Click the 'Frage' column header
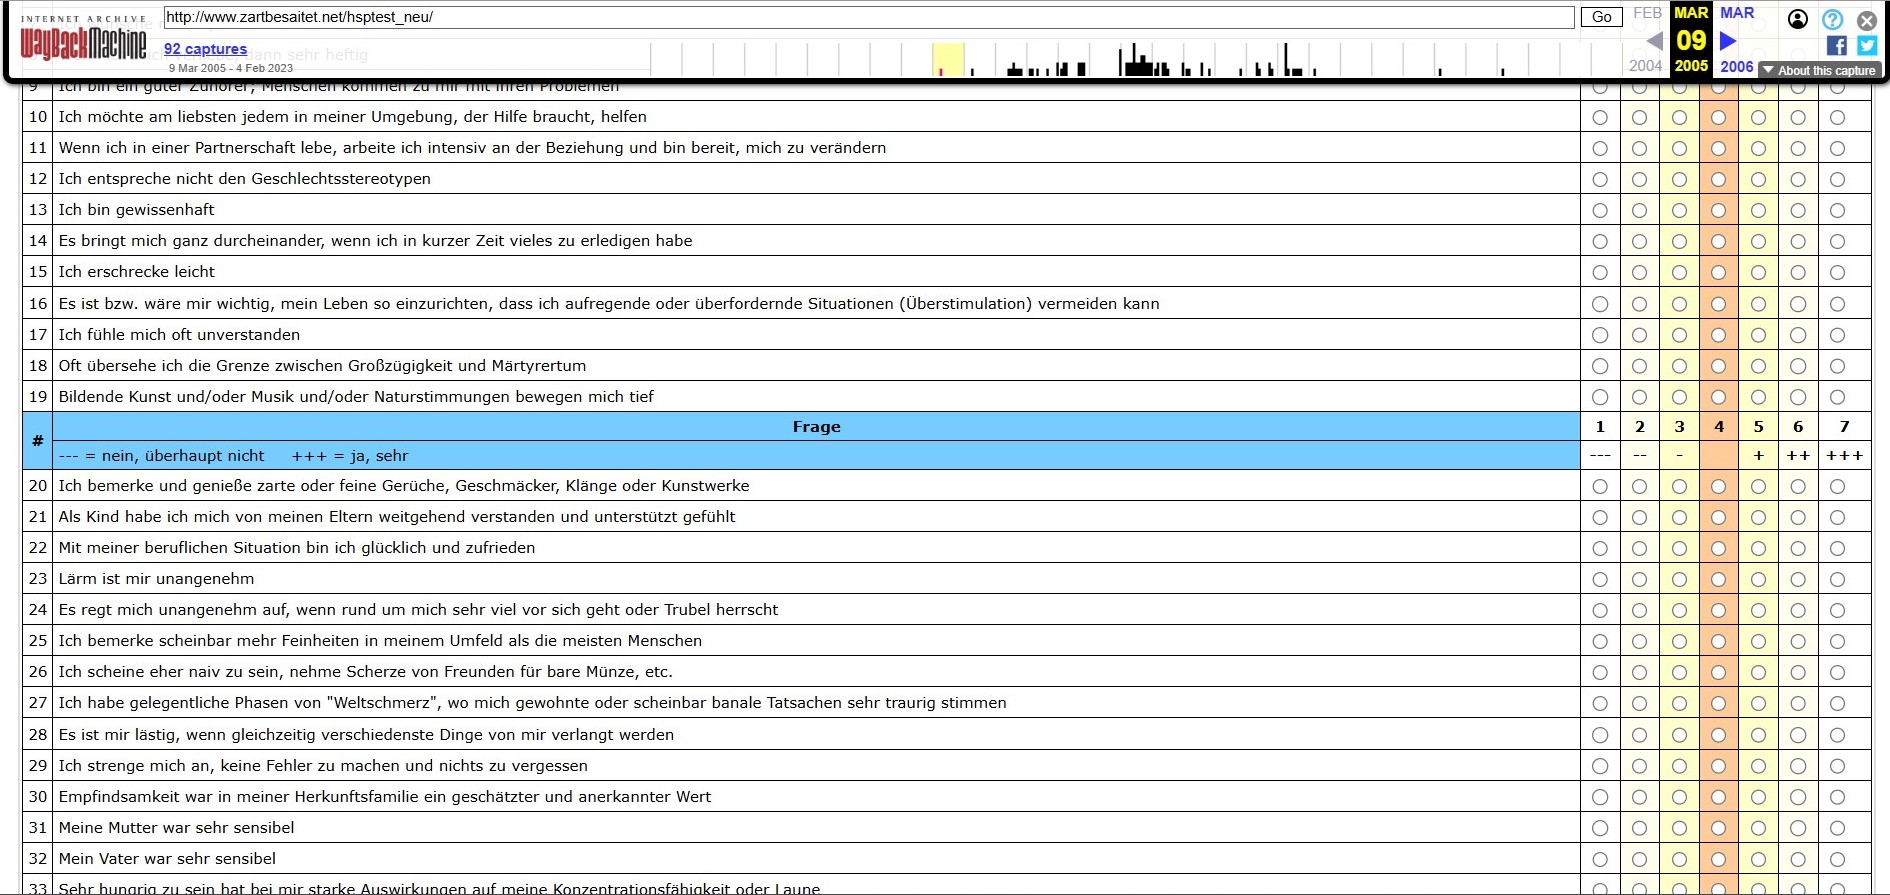The image size is (1890, 895). coord(816,427)
